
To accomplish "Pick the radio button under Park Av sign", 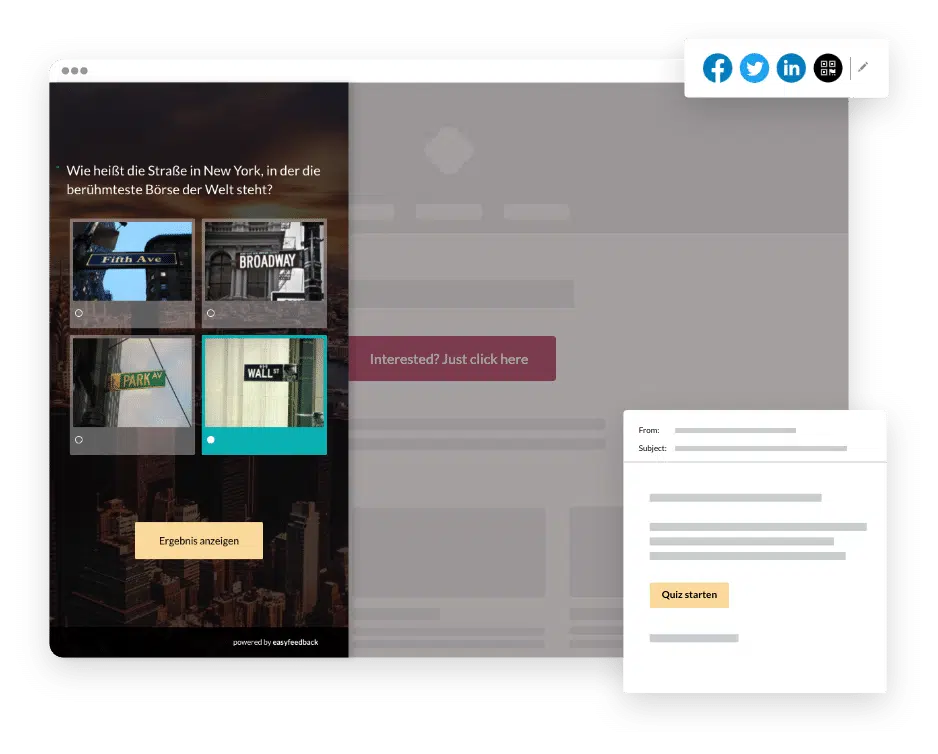I will tap(79, 439).
